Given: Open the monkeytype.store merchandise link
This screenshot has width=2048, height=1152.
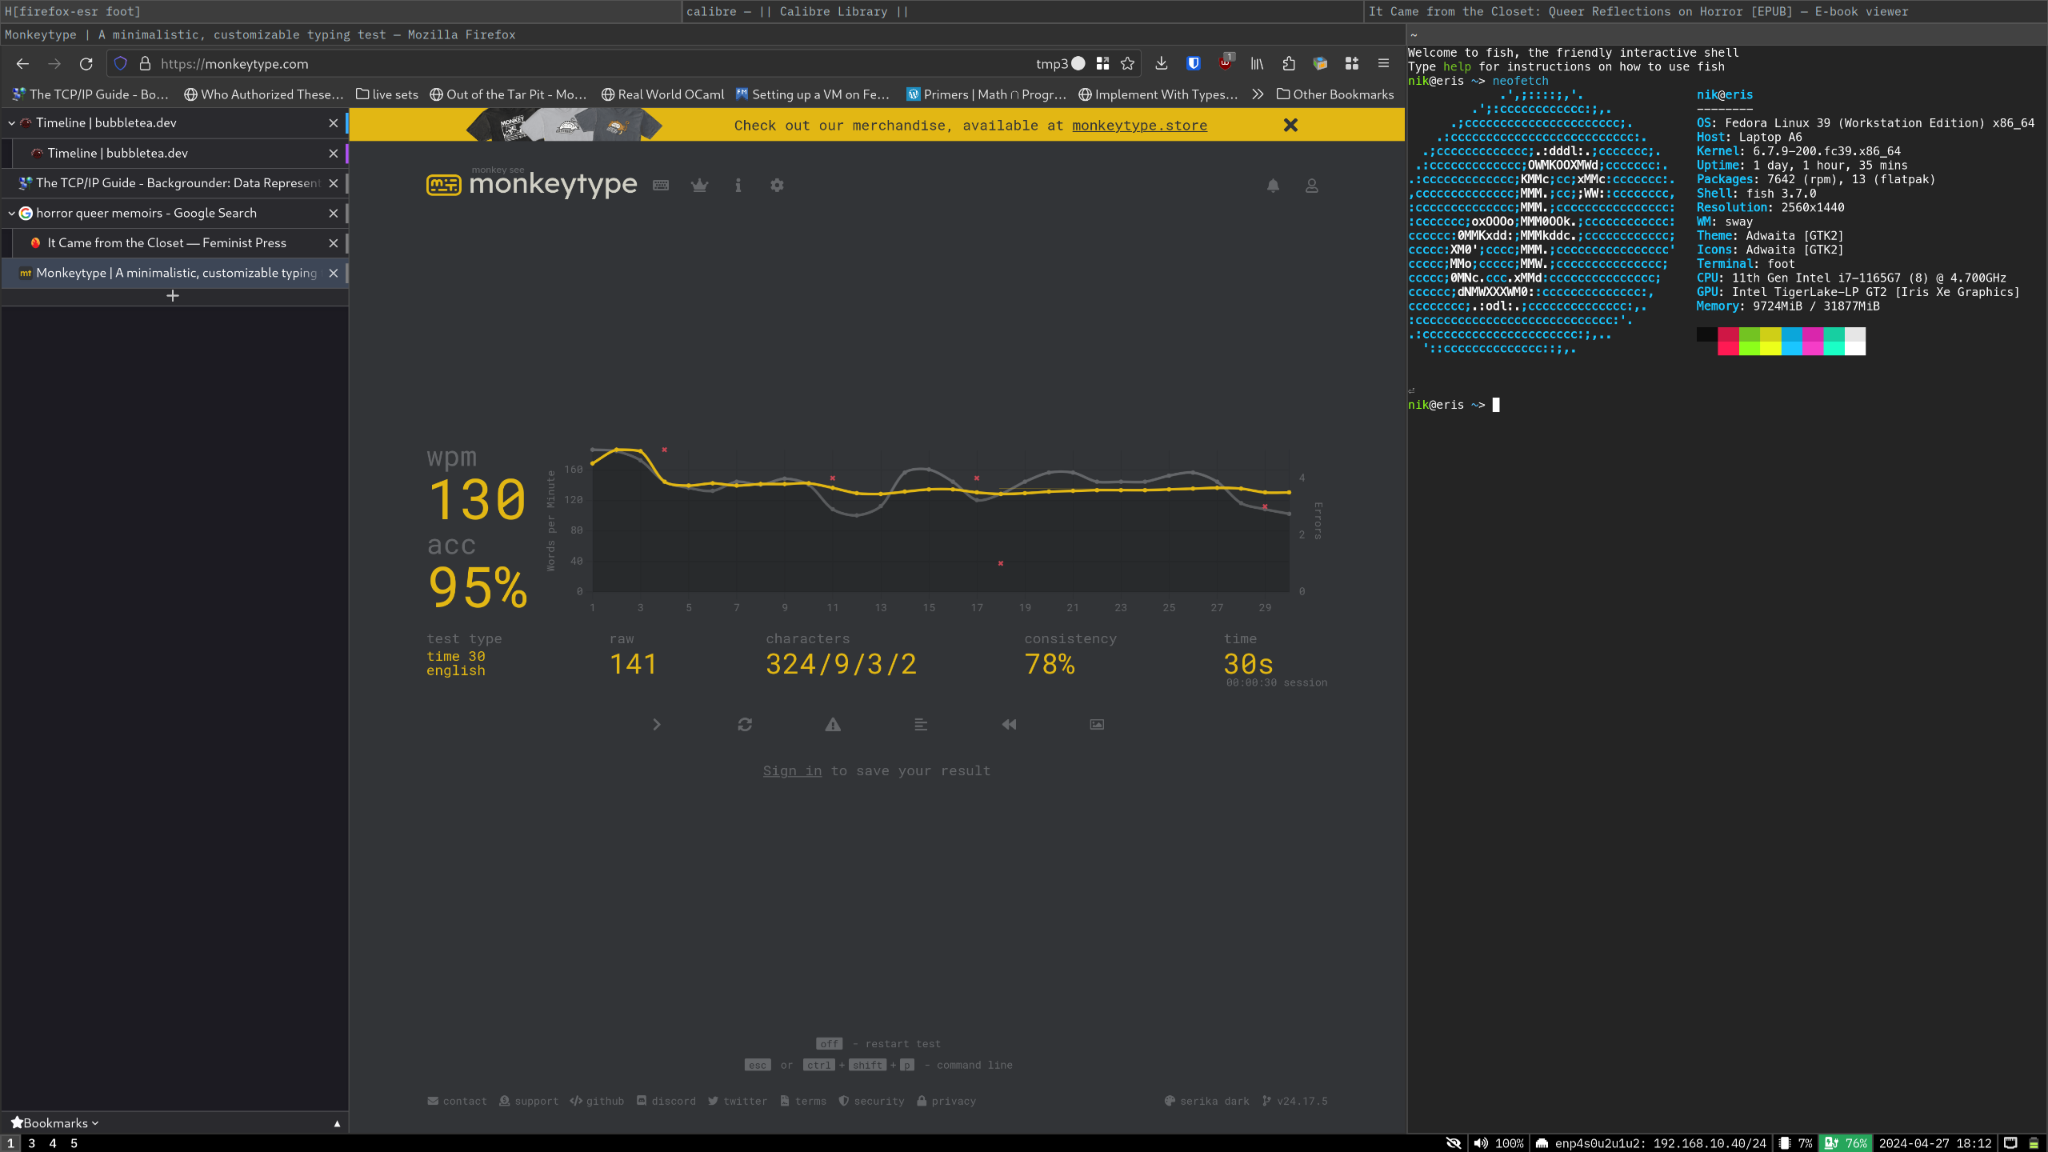Looking at the screenshot, I should (x=1139, y=126).
